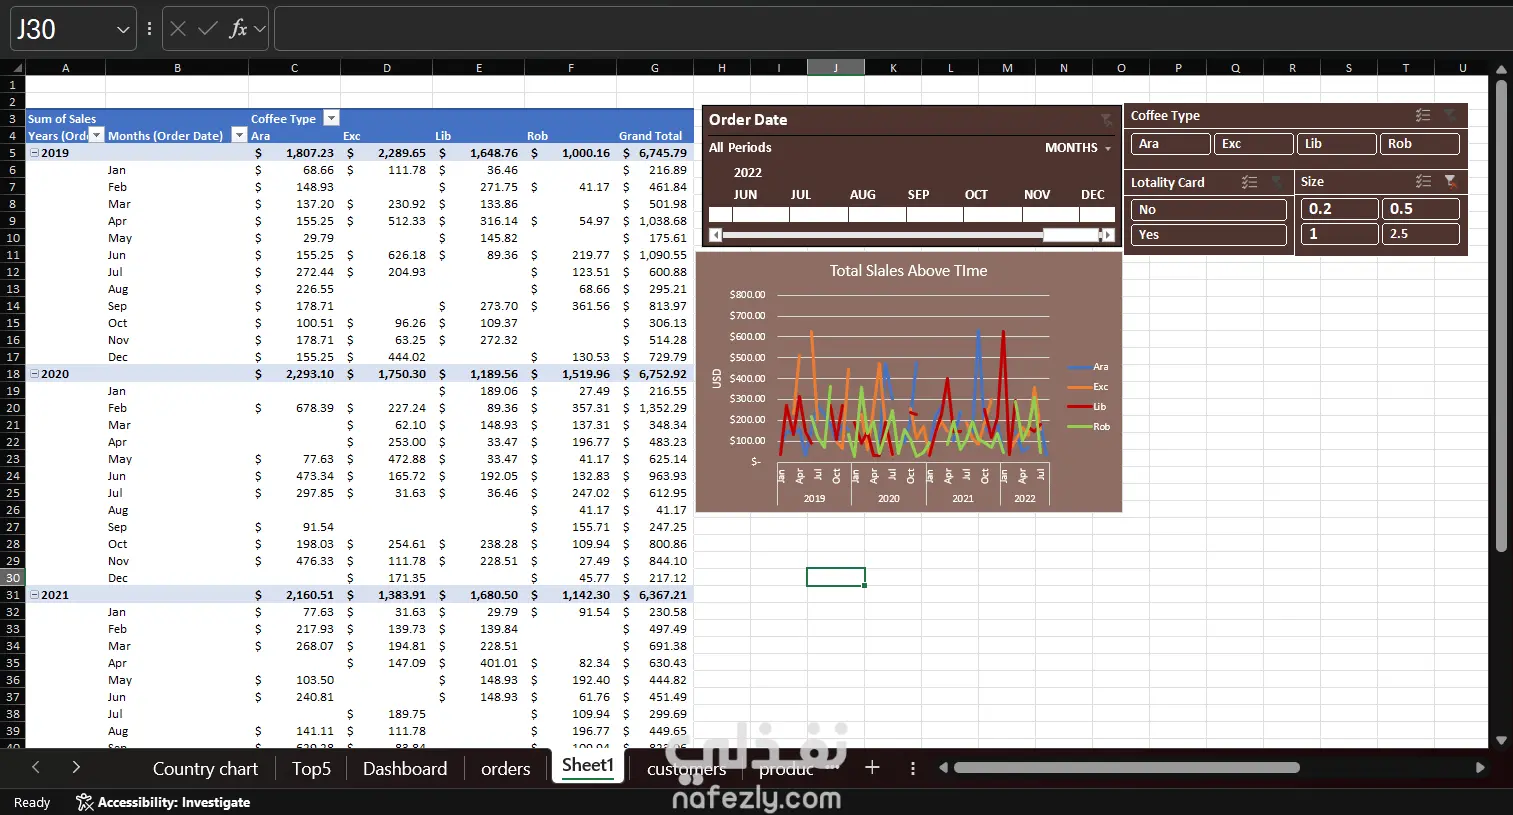1513x815 pixels.
Task: Click the horizontal sheet scrollbar thumb
Action: click(1127, 768)
